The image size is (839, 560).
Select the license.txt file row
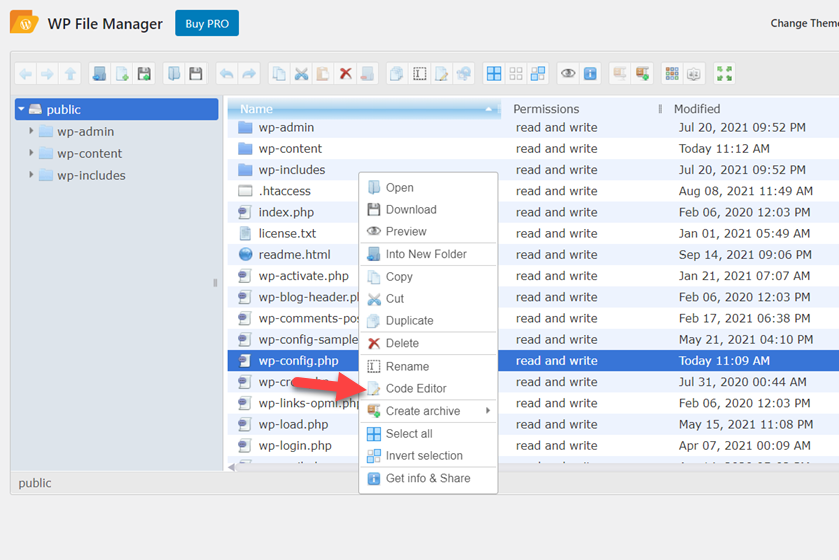pyautogui.click(x=533, y=233)
